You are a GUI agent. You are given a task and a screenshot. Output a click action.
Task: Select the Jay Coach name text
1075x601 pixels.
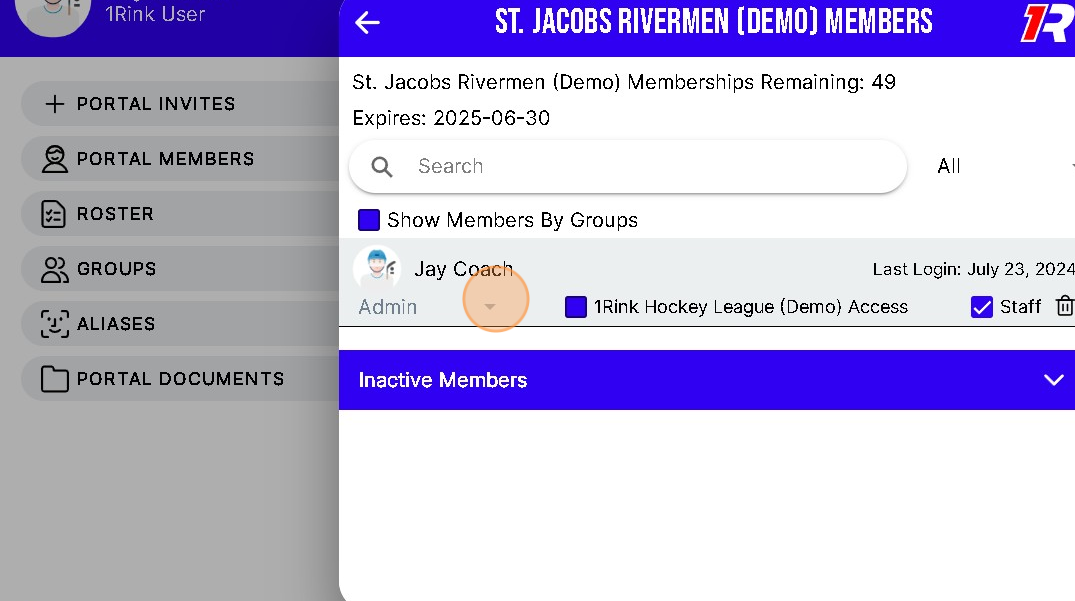click(x=463, y=269)
